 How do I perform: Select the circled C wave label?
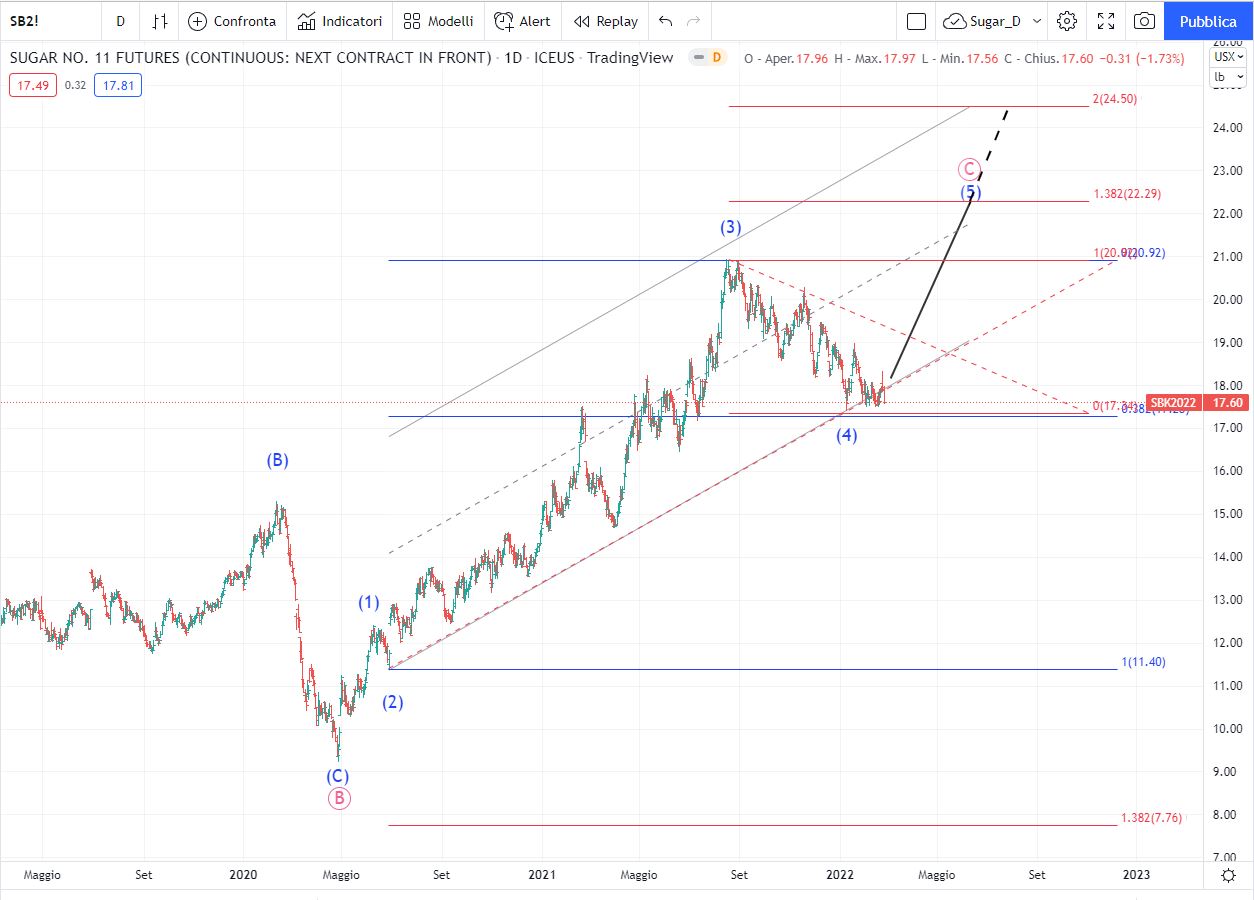pos(968,169)
